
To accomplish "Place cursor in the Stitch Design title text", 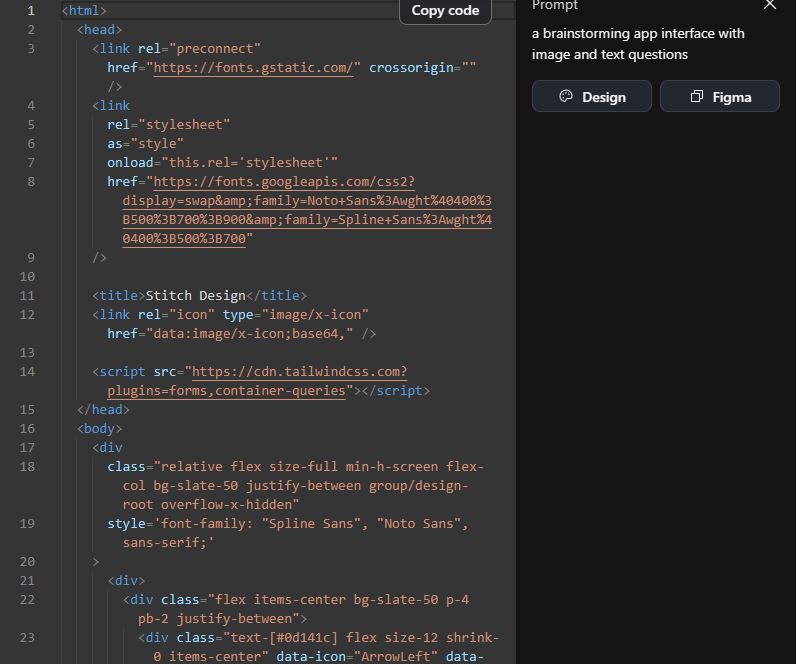I will tap(195, 296).
